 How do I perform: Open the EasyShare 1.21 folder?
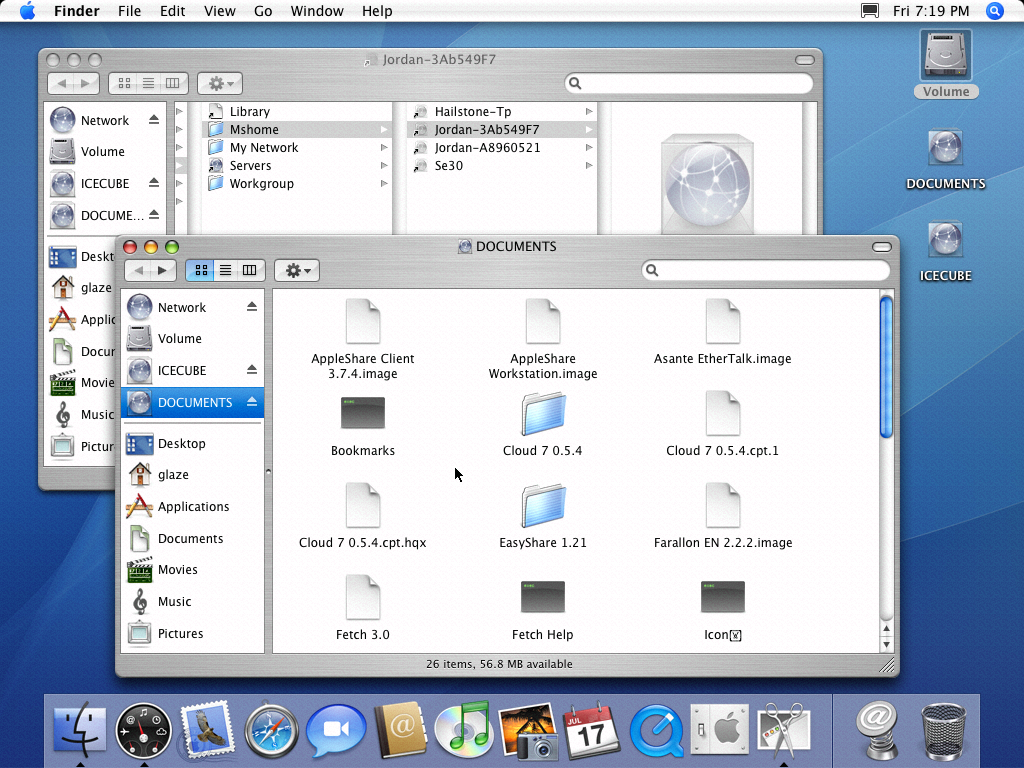point(543,505)
